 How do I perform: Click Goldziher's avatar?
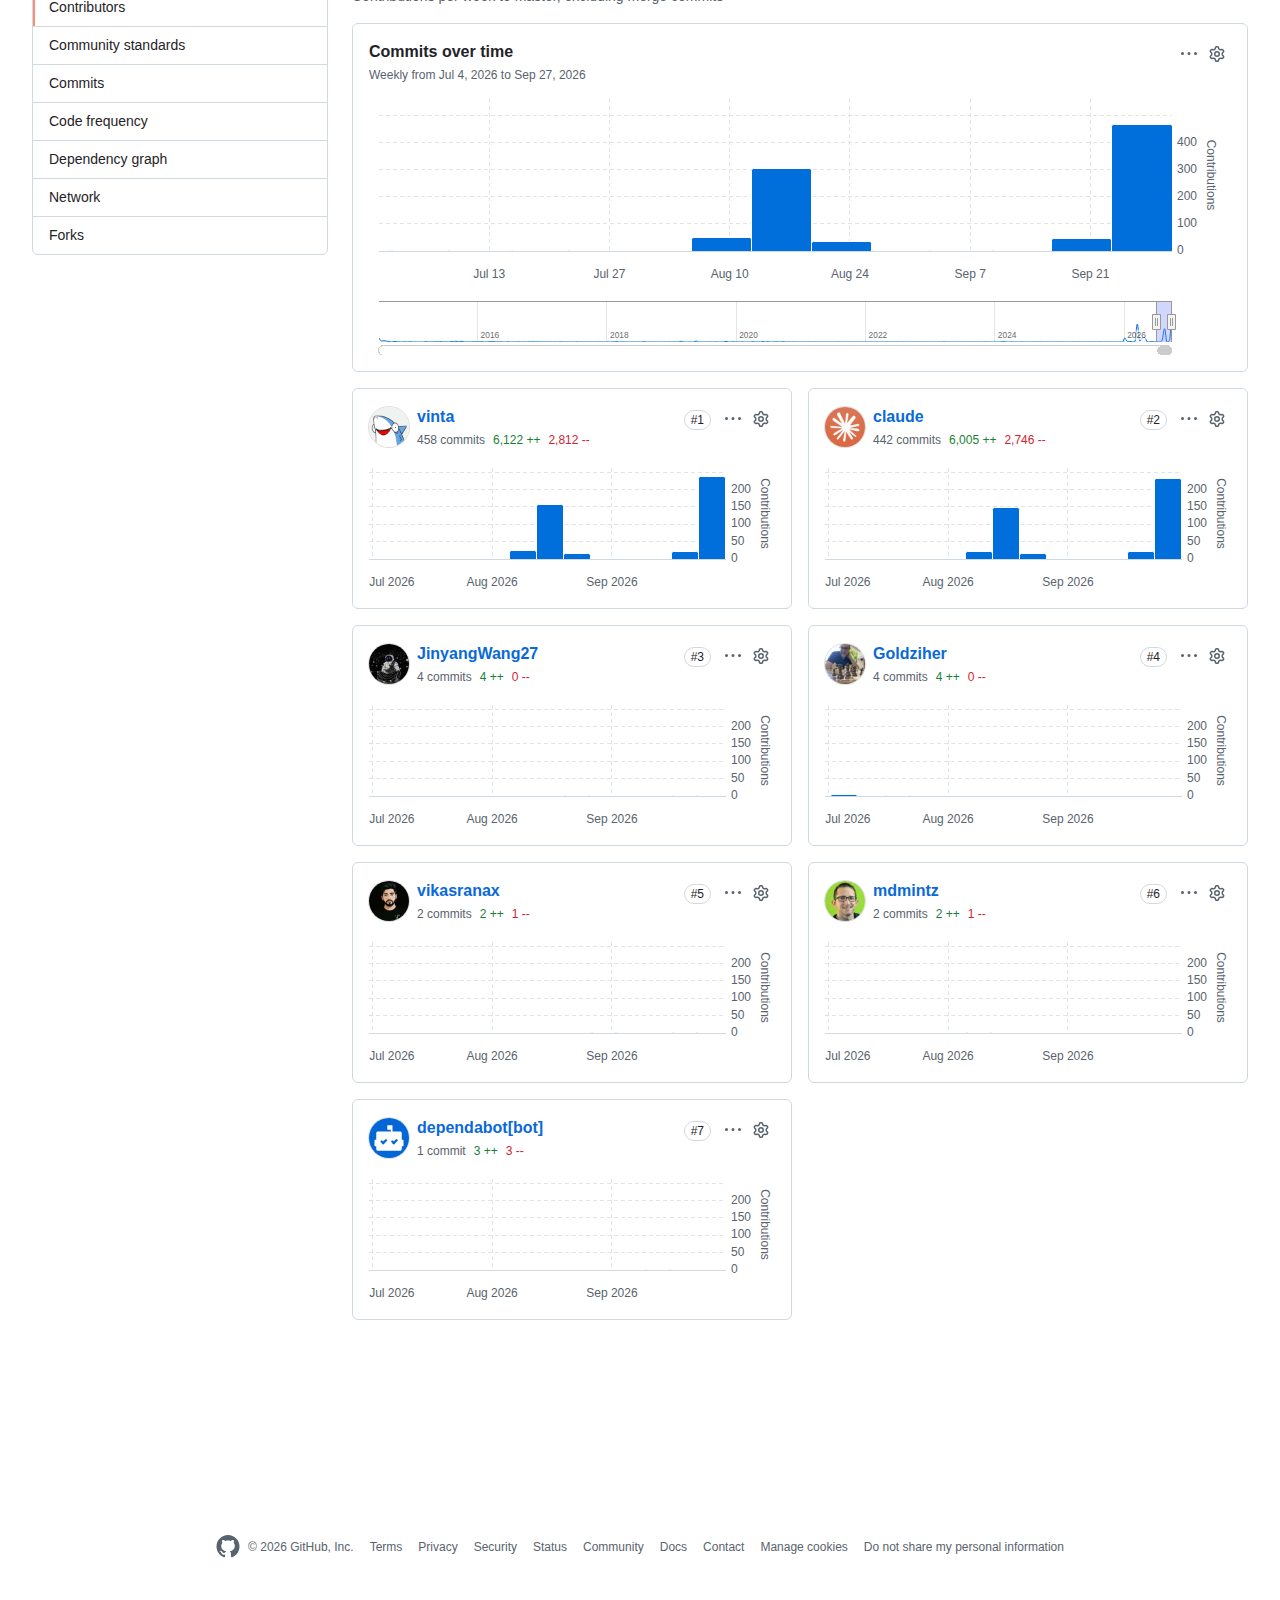(845, 664)
